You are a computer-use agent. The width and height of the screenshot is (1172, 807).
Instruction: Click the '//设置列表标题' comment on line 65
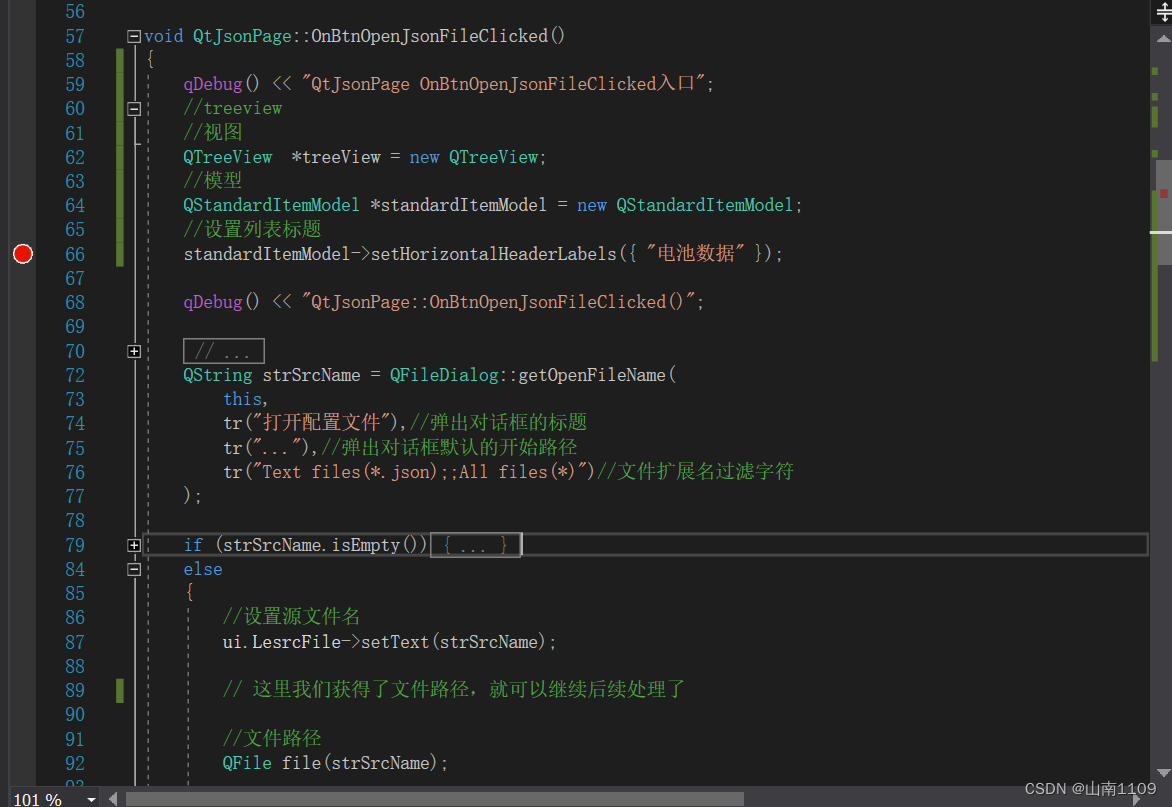coord(253,229)
